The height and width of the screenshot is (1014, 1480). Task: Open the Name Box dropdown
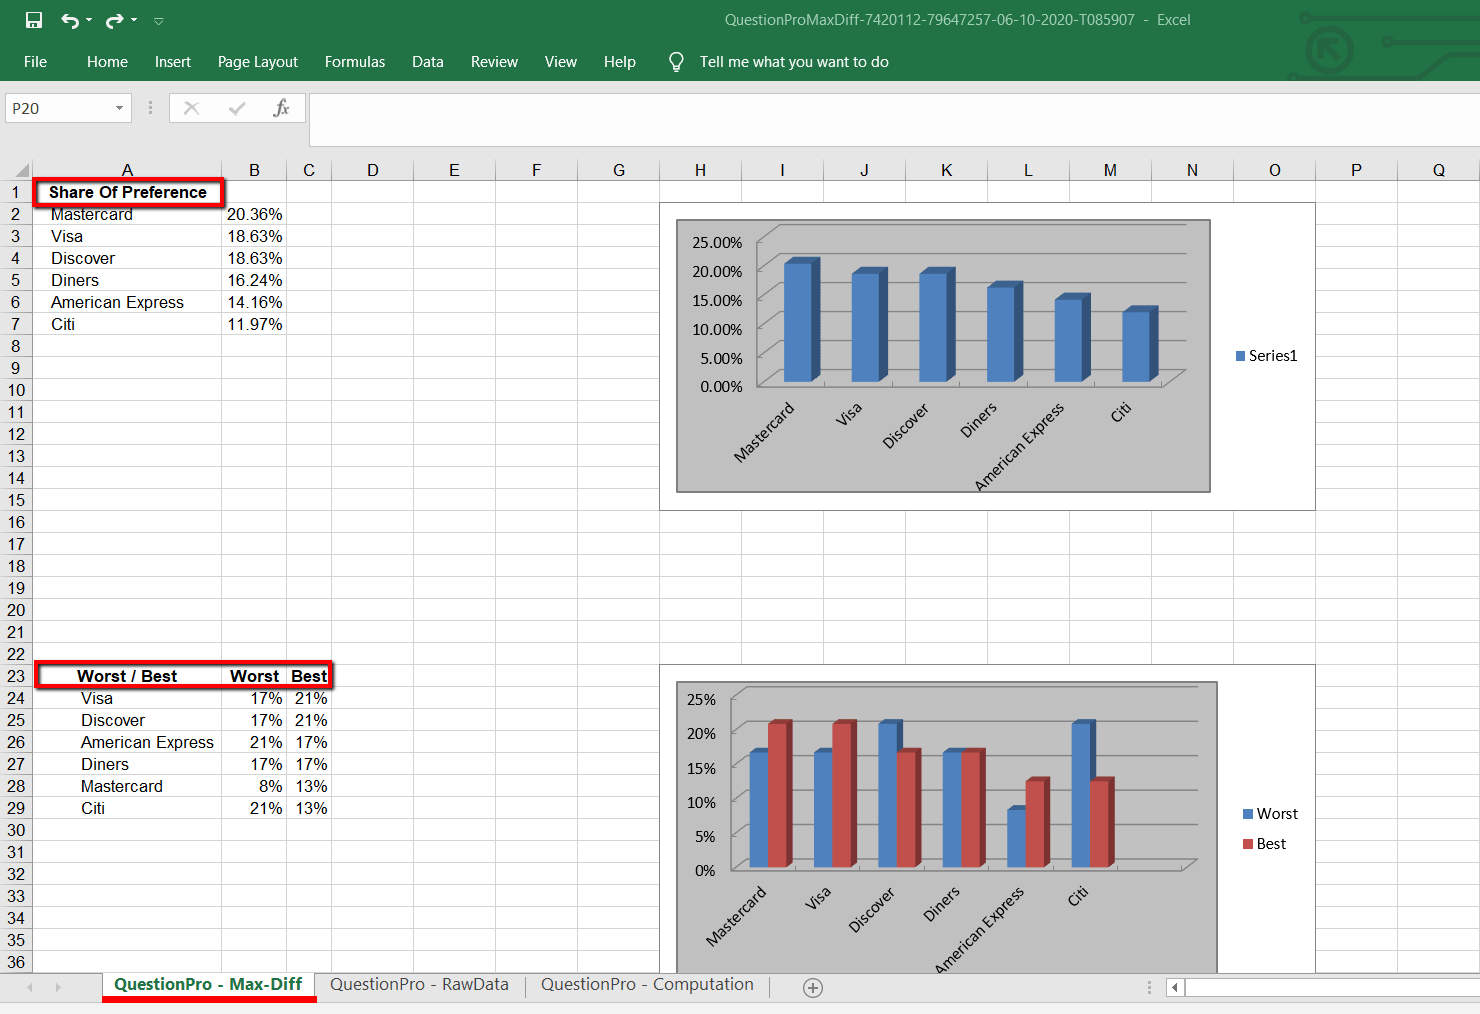coord(118,108)
